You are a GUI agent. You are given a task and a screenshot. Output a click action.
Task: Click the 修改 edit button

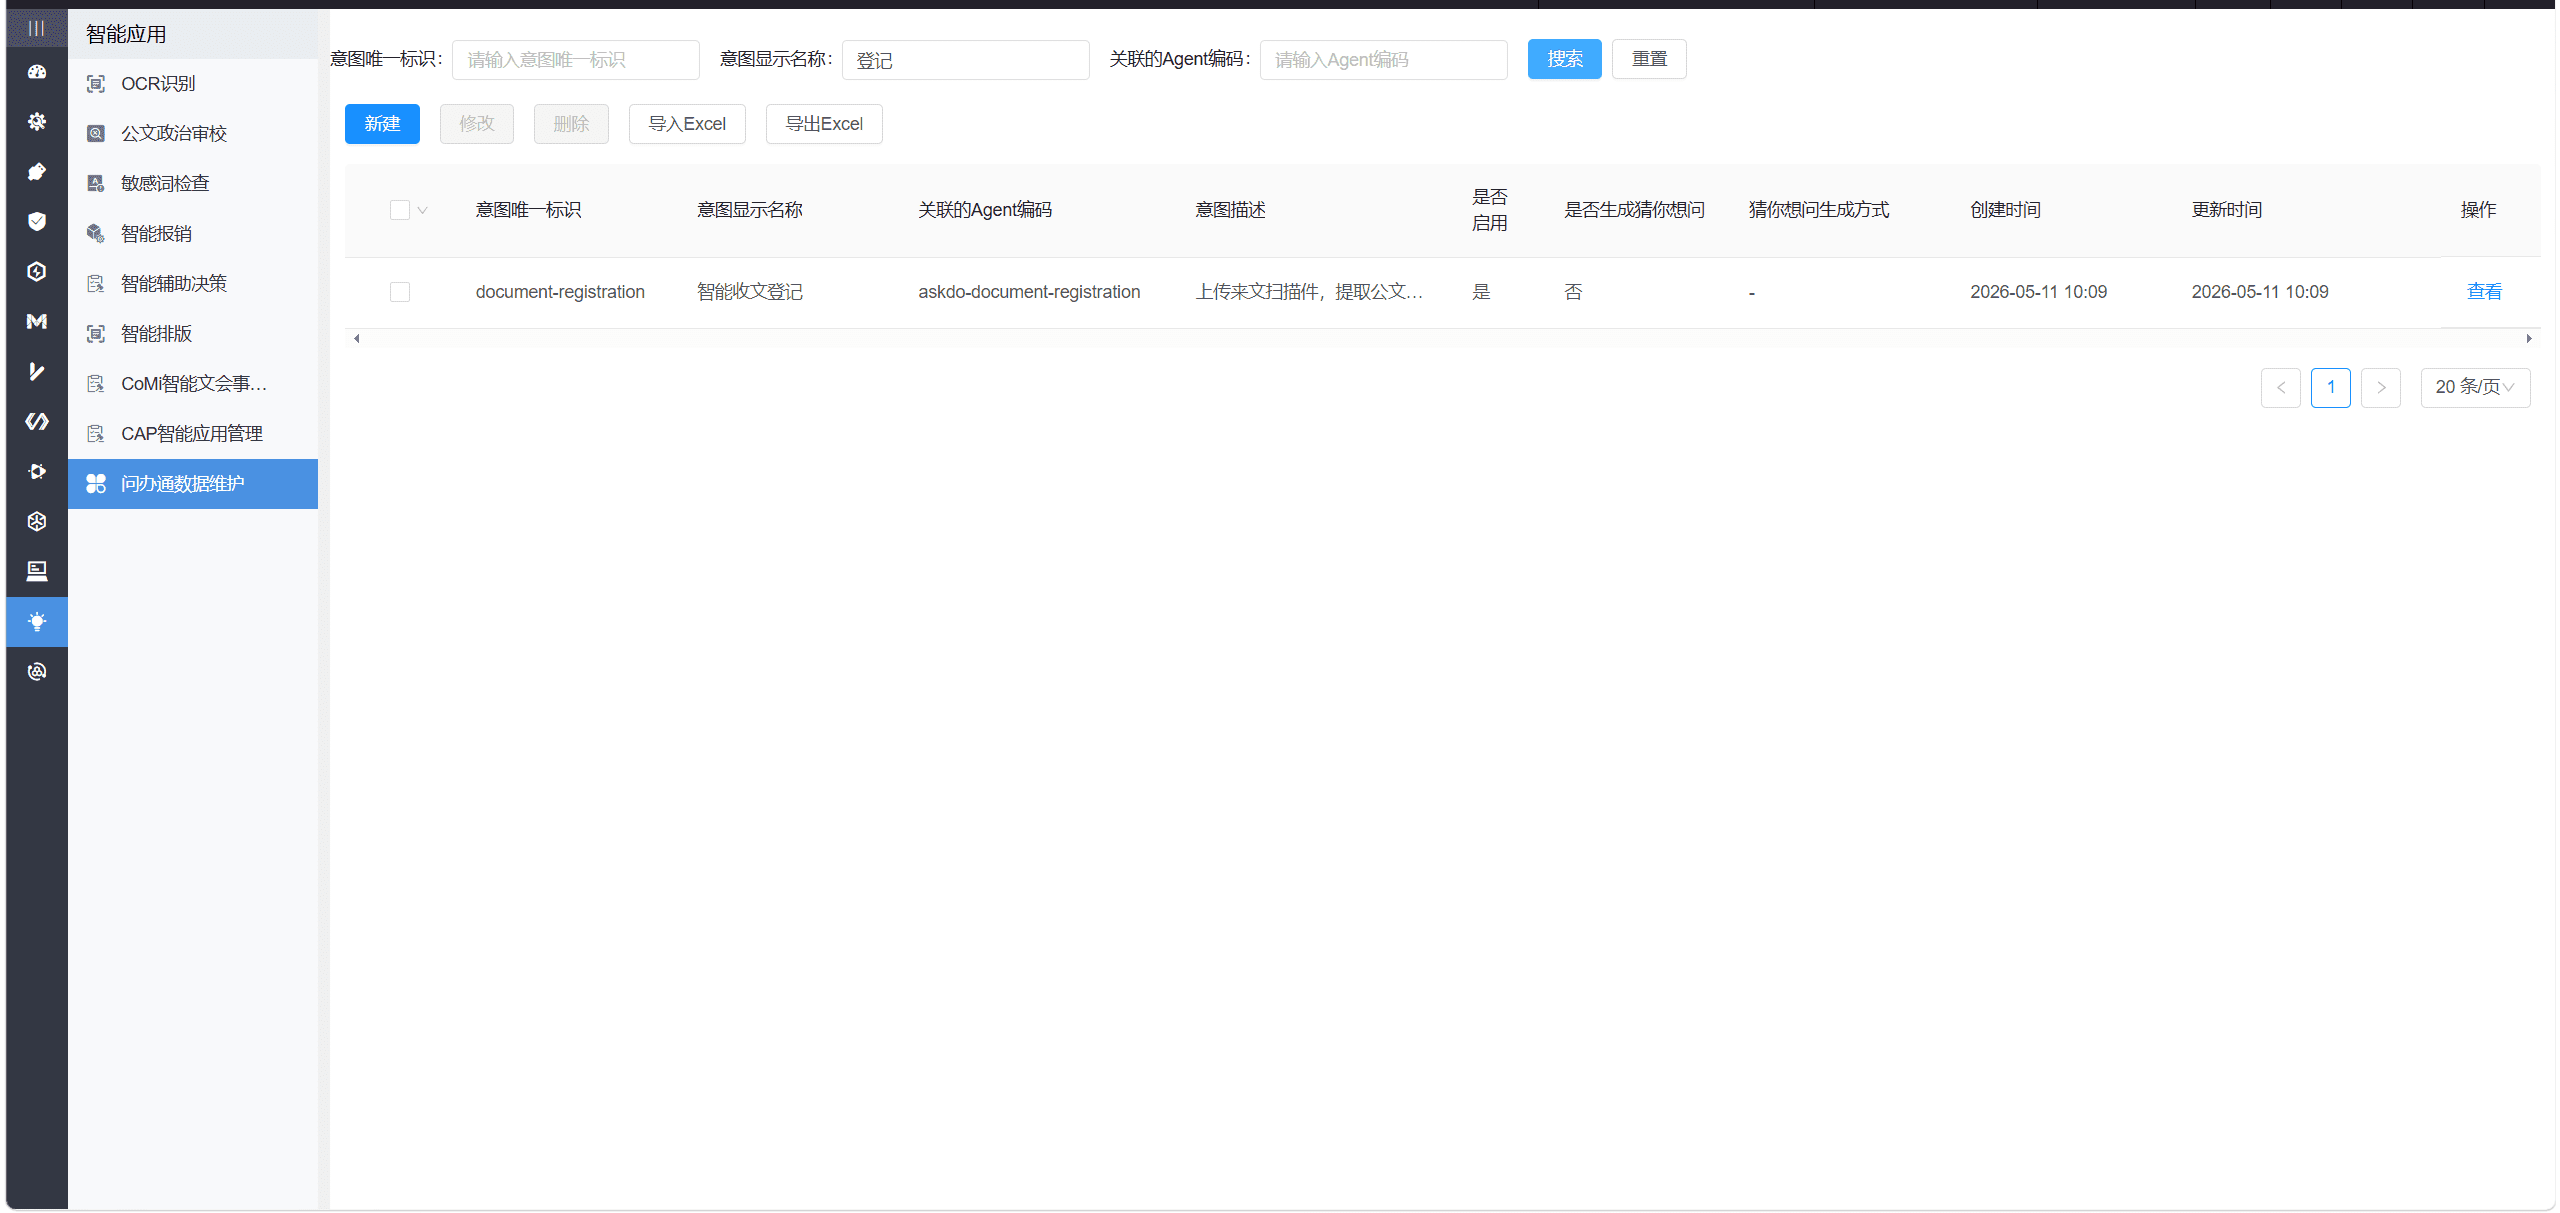[x=477, y=124]
